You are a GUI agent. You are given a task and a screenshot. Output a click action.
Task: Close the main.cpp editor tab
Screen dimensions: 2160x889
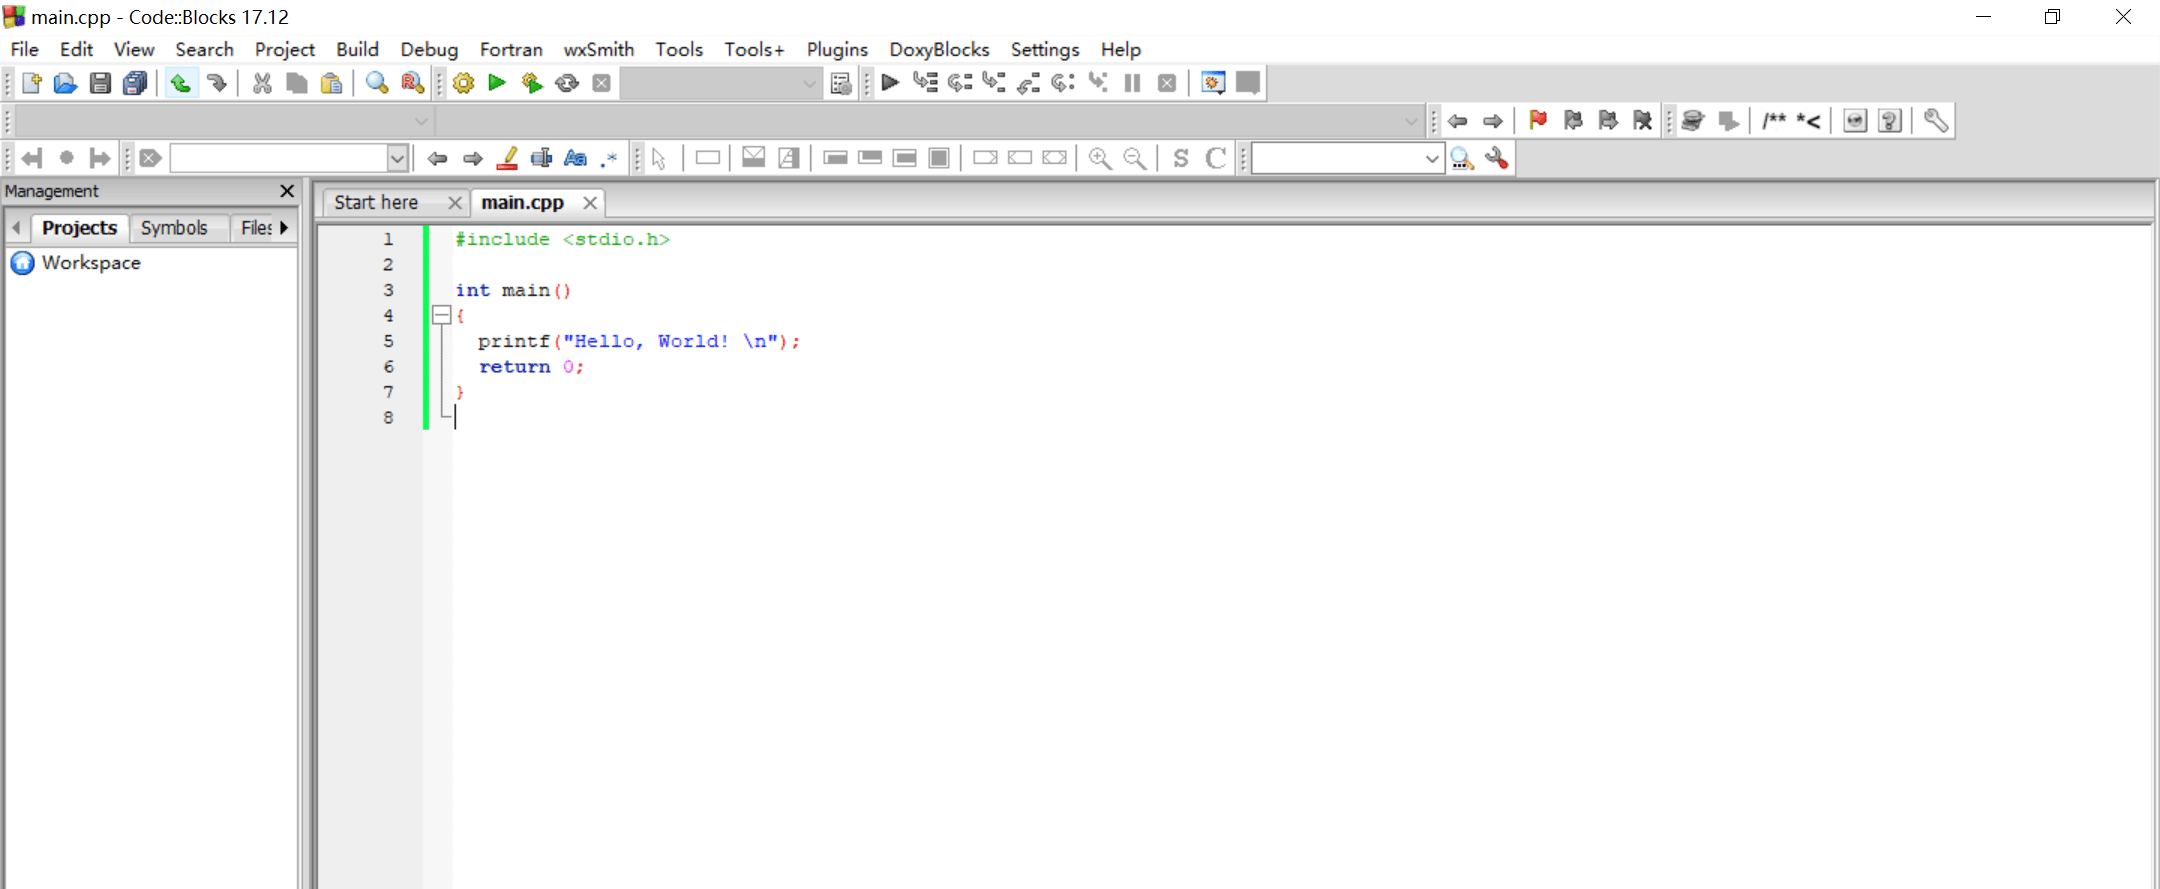point(590,203)
